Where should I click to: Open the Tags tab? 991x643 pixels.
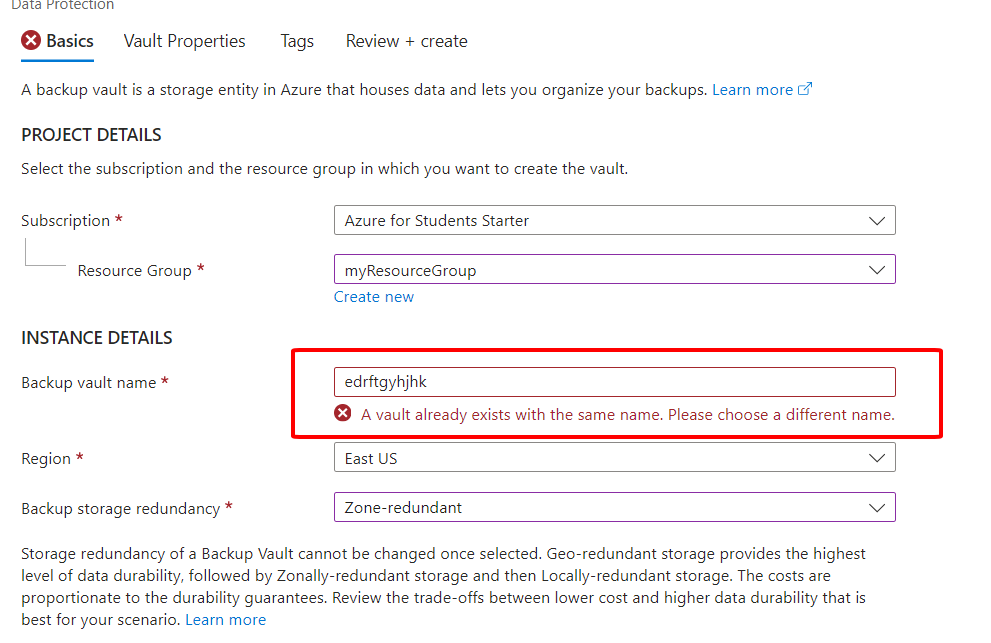click(x=297, y=41)
